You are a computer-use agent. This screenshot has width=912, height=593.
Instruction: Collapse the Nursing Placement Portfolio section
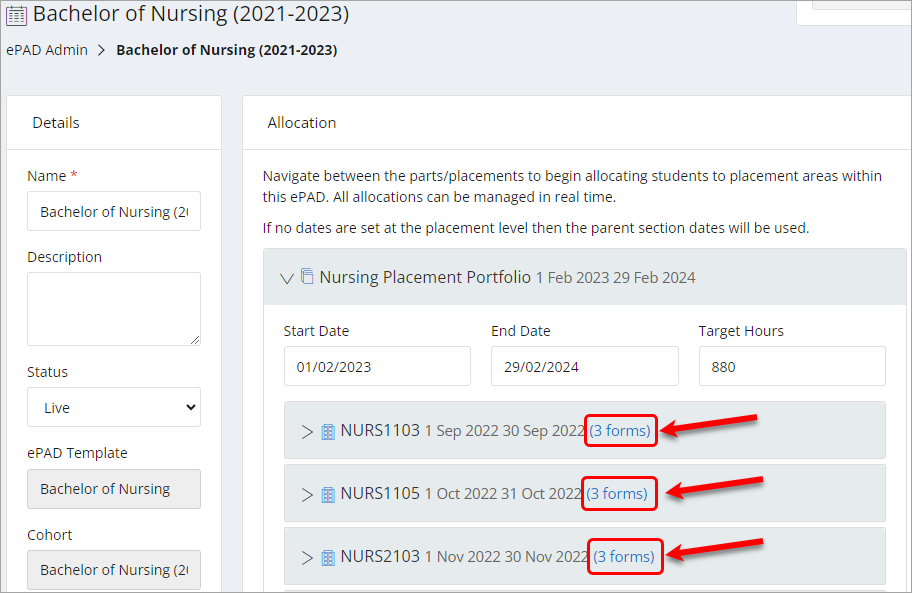pyautogui.click(x=287, y=278)
